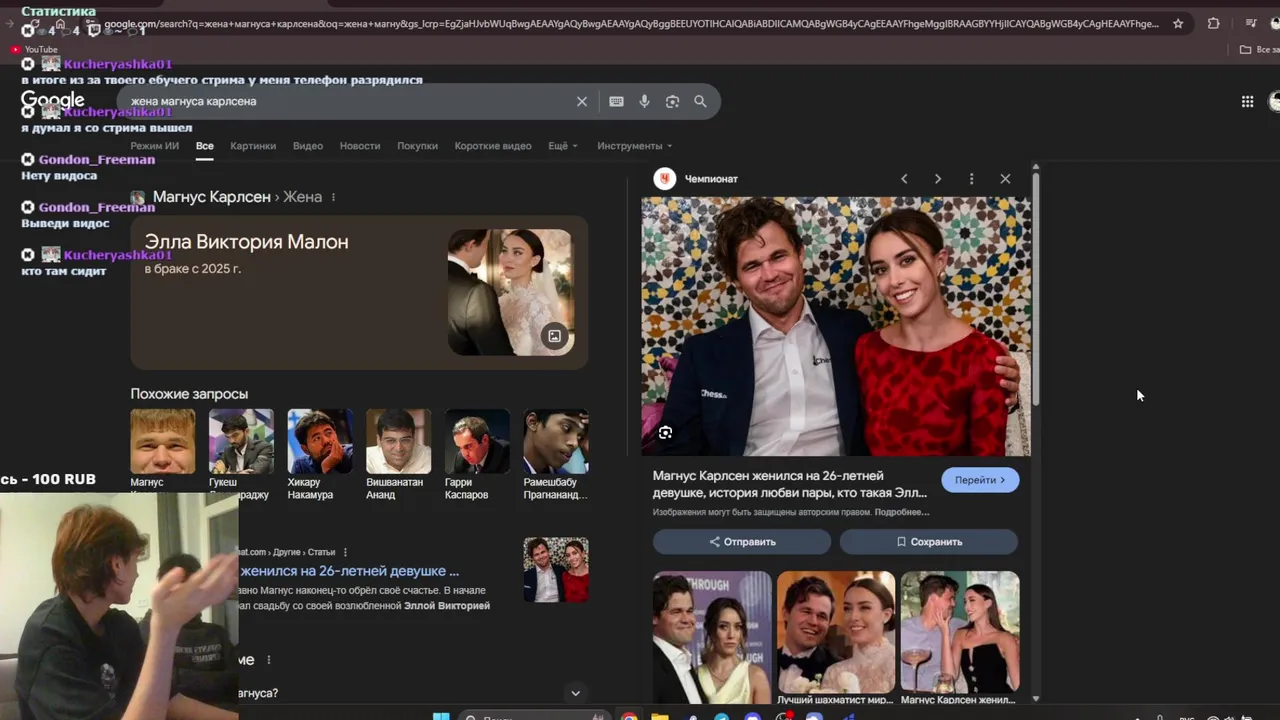This screenshot has height=720, width=1280.
Task: Open the Google apps grid icon
Action: 1247,101
